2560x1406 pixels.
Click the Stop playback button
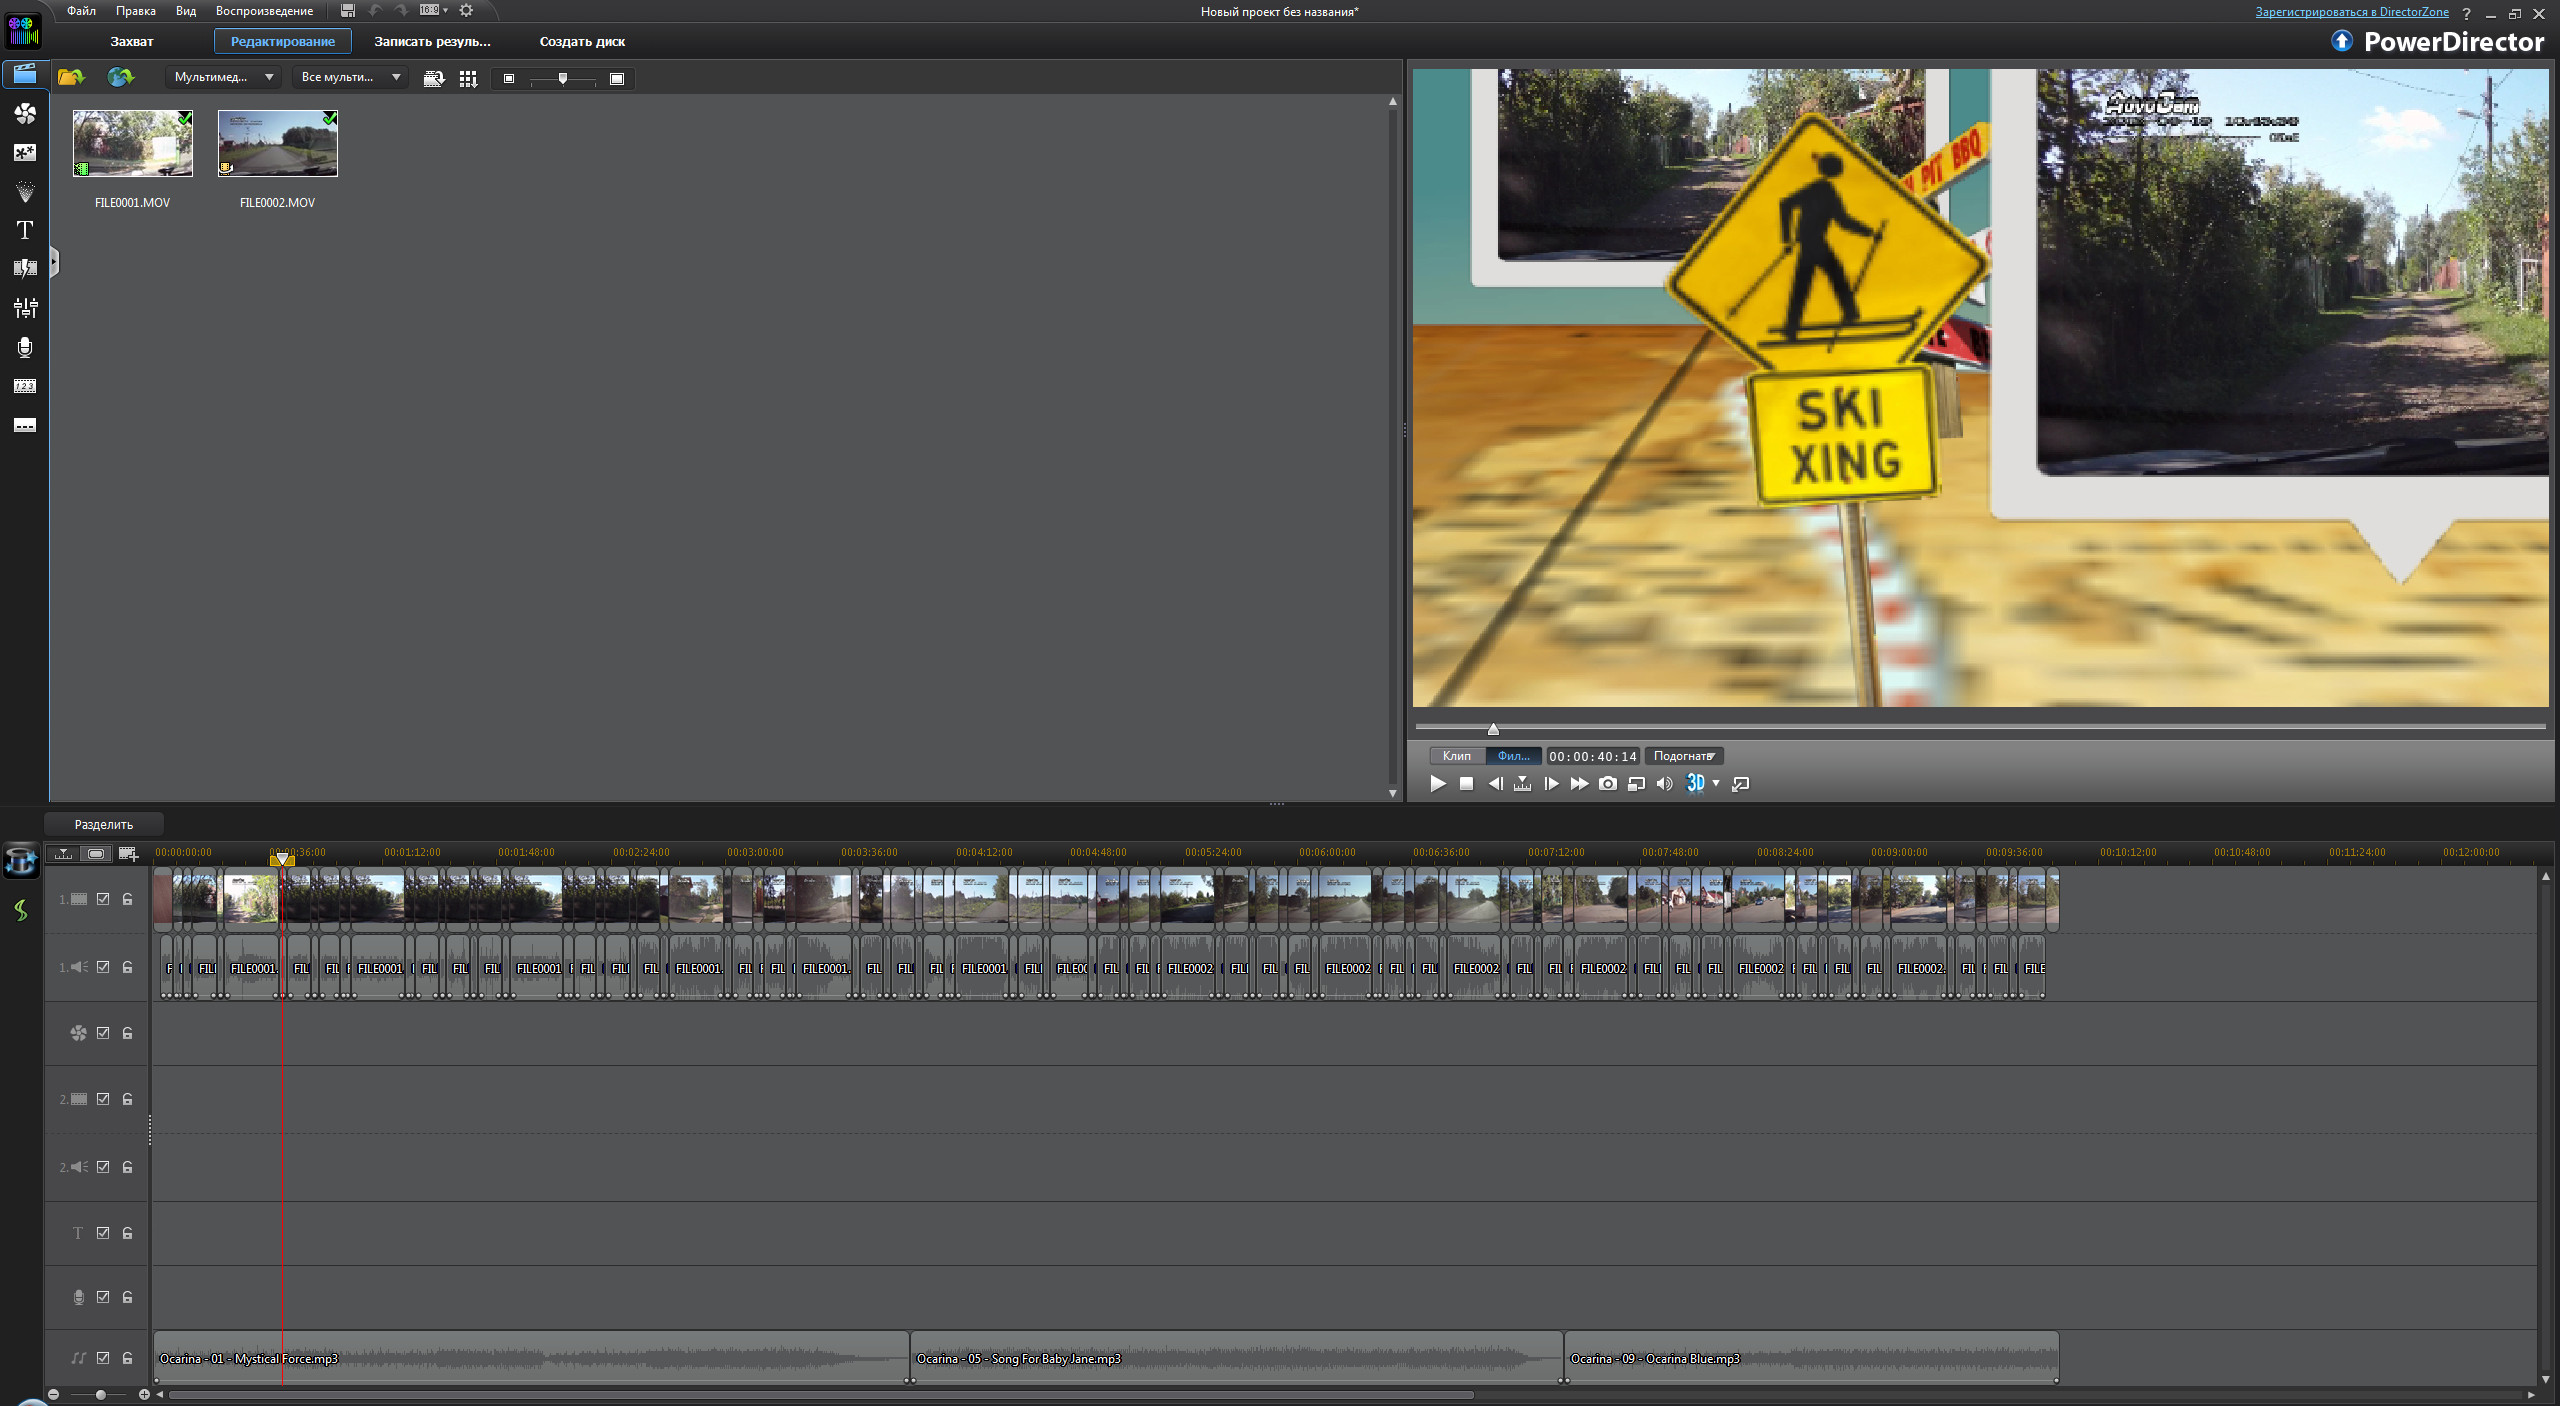[1466, 784]
